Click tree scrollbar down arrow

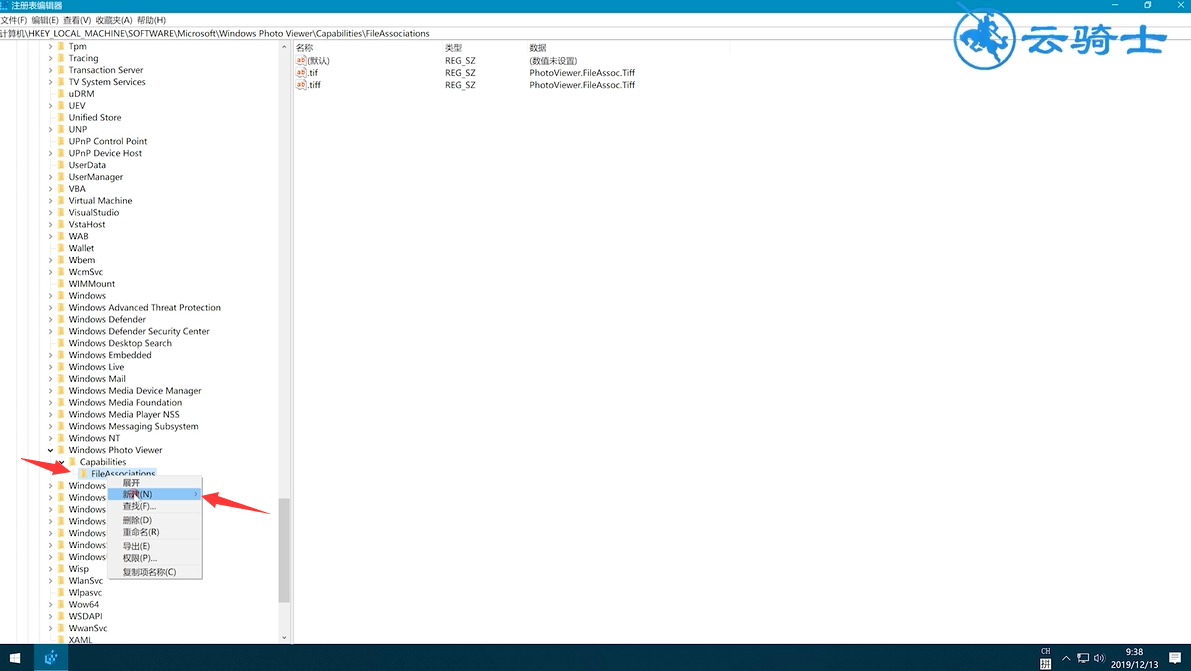[x=284, y=638]
